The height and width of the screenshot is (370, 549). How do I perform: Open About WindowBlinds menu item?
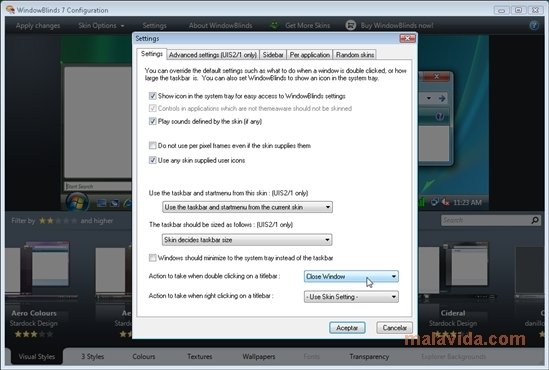pos(220,26)
